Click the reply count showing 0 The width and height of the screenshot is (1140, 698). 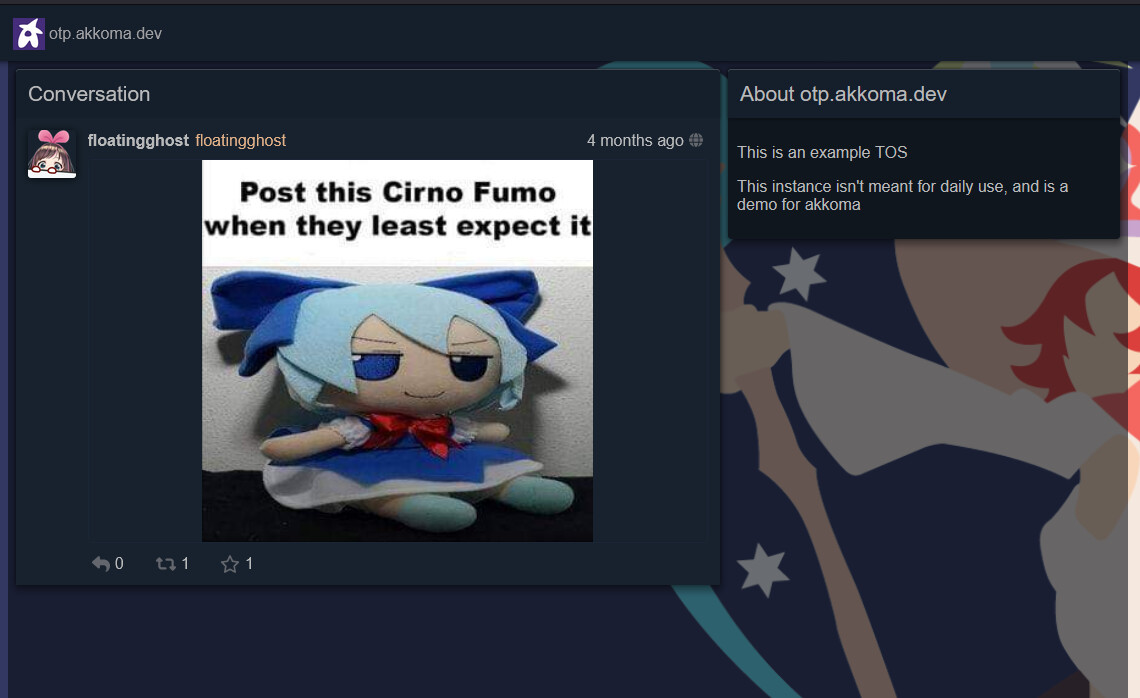(x=119, y=563)
